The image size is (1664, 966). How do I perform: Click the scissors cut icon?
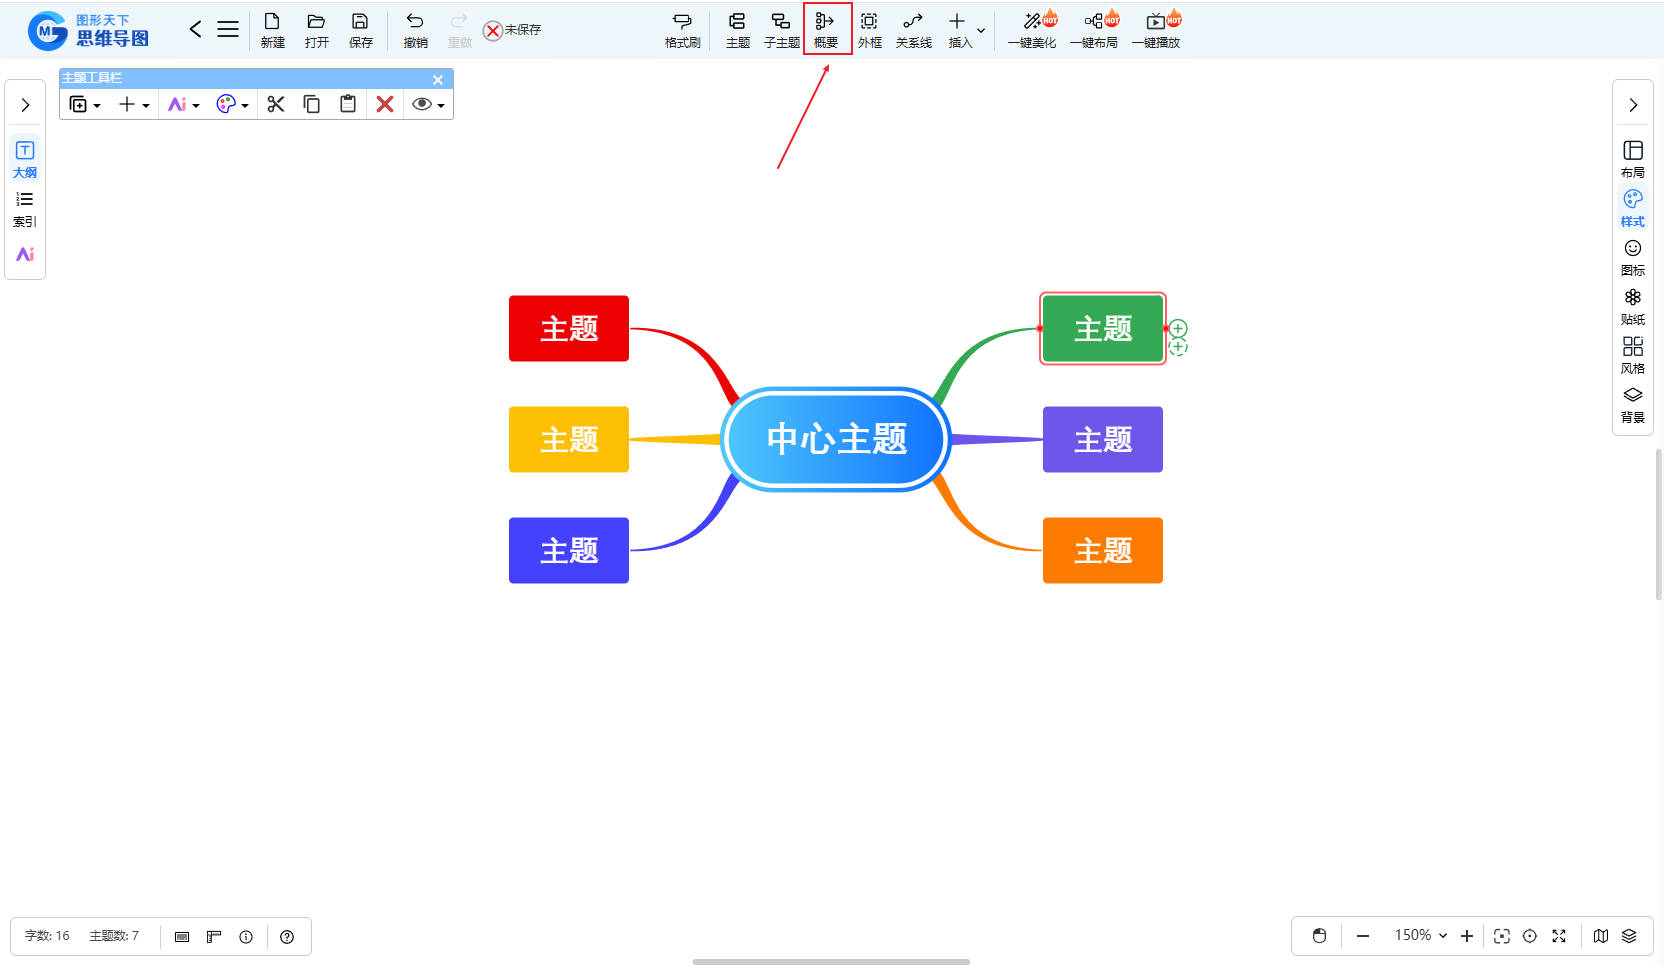point(276,104)
